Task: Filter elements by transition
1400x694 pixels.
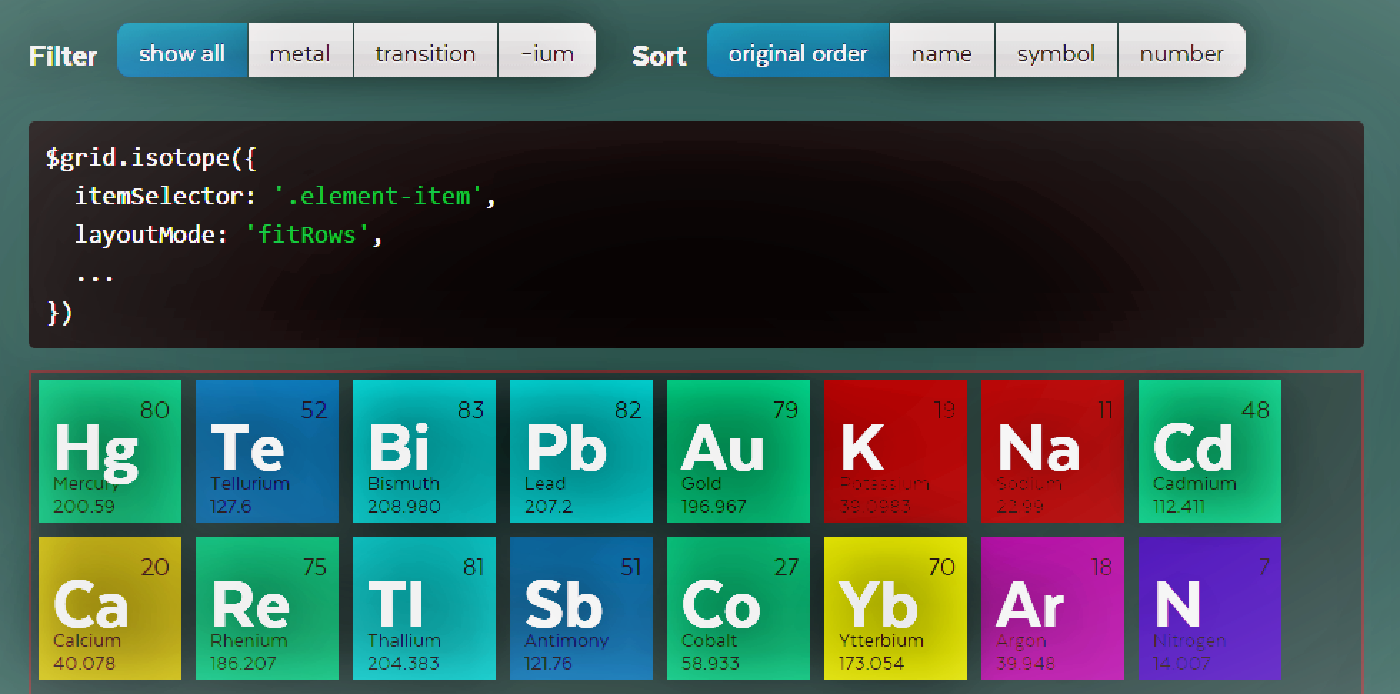Action: point(425,52)
